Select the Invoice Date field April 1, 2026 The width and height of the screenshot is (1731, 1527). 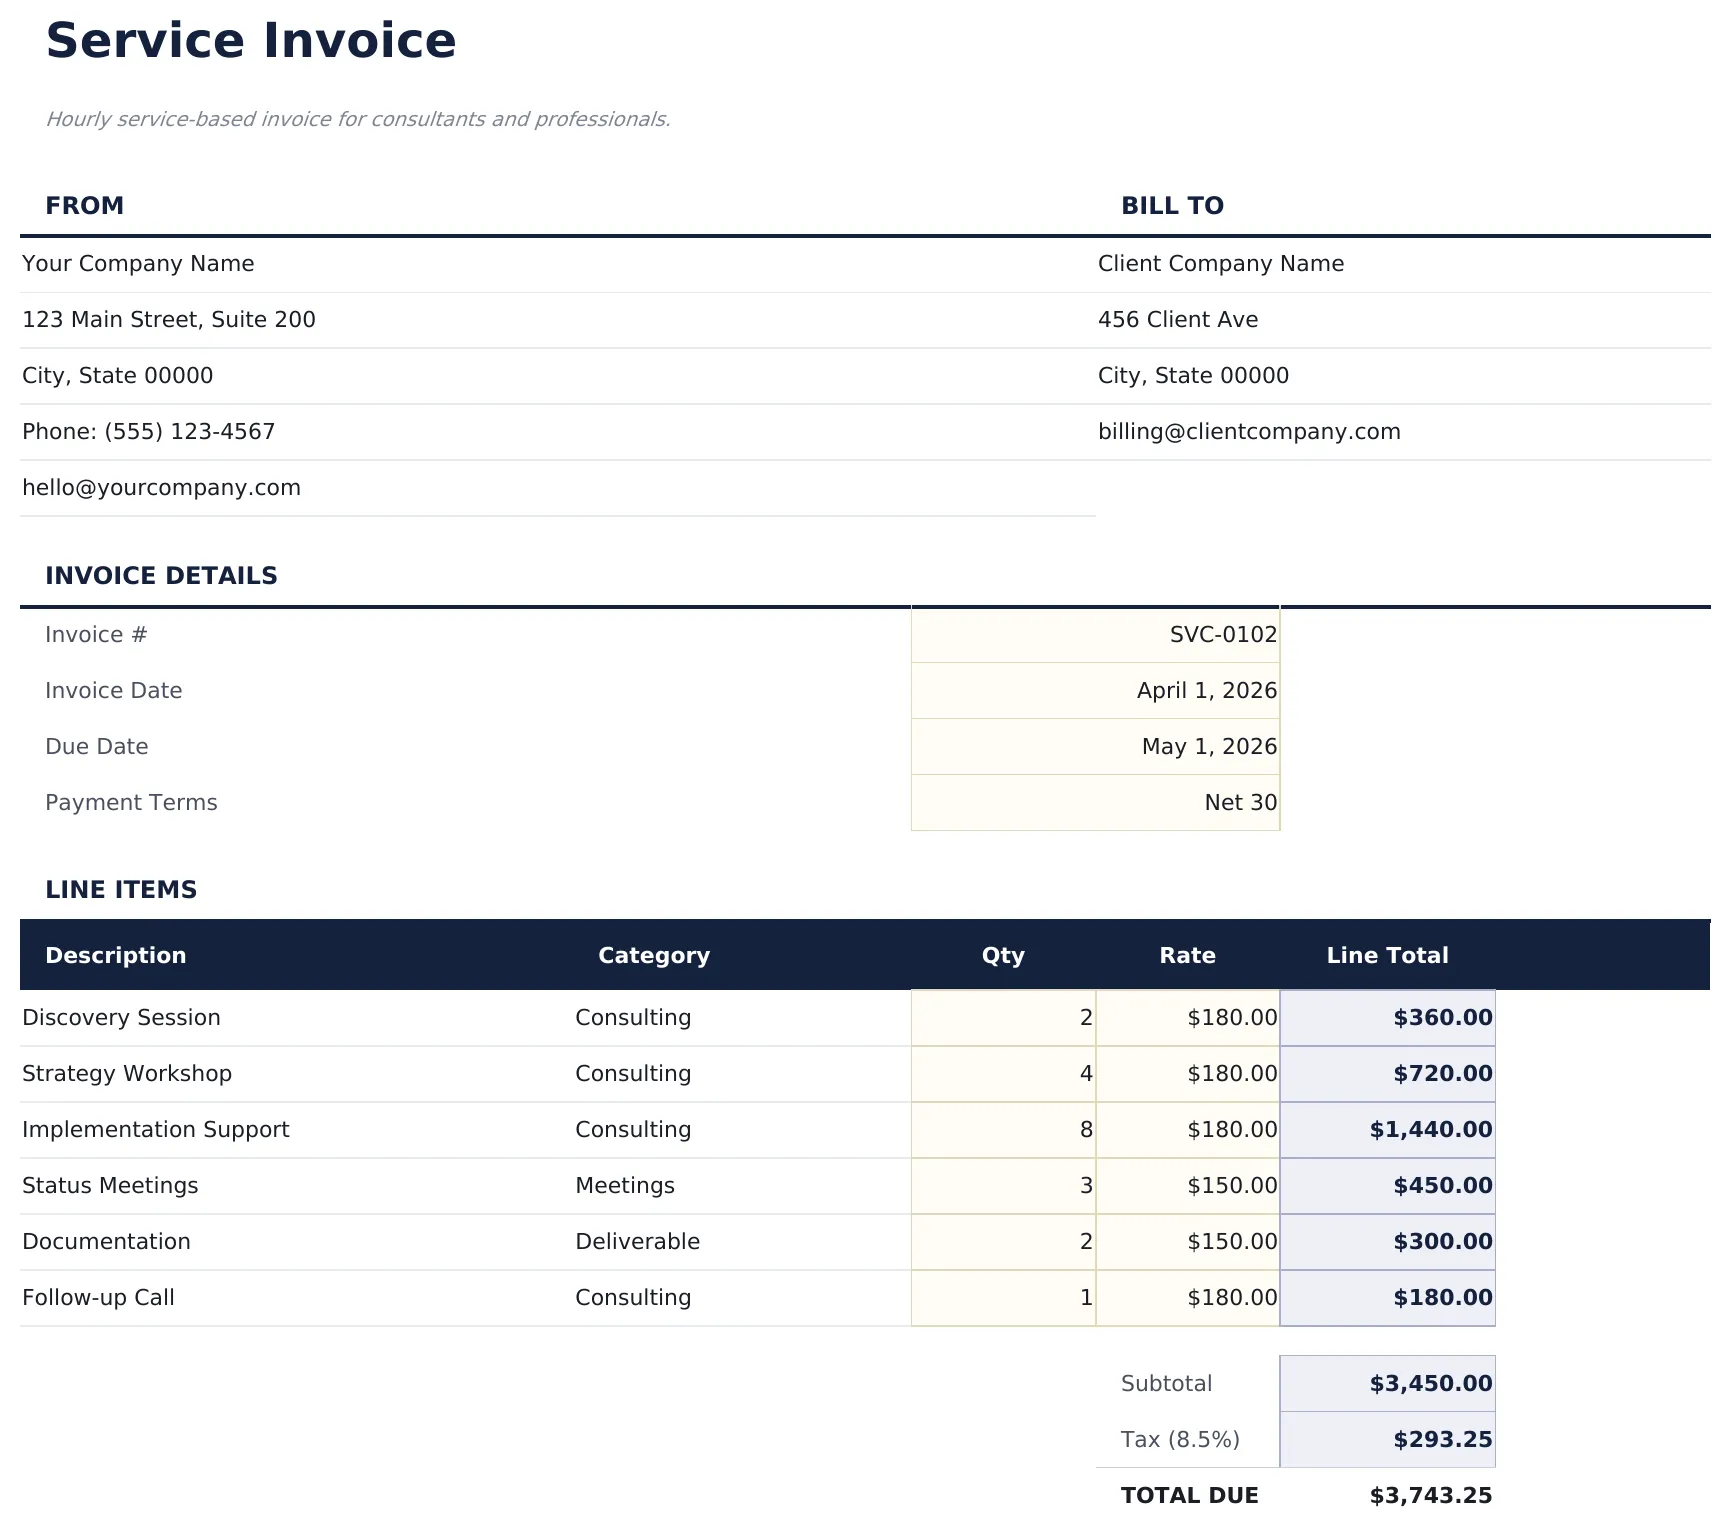pos(1095,690)
